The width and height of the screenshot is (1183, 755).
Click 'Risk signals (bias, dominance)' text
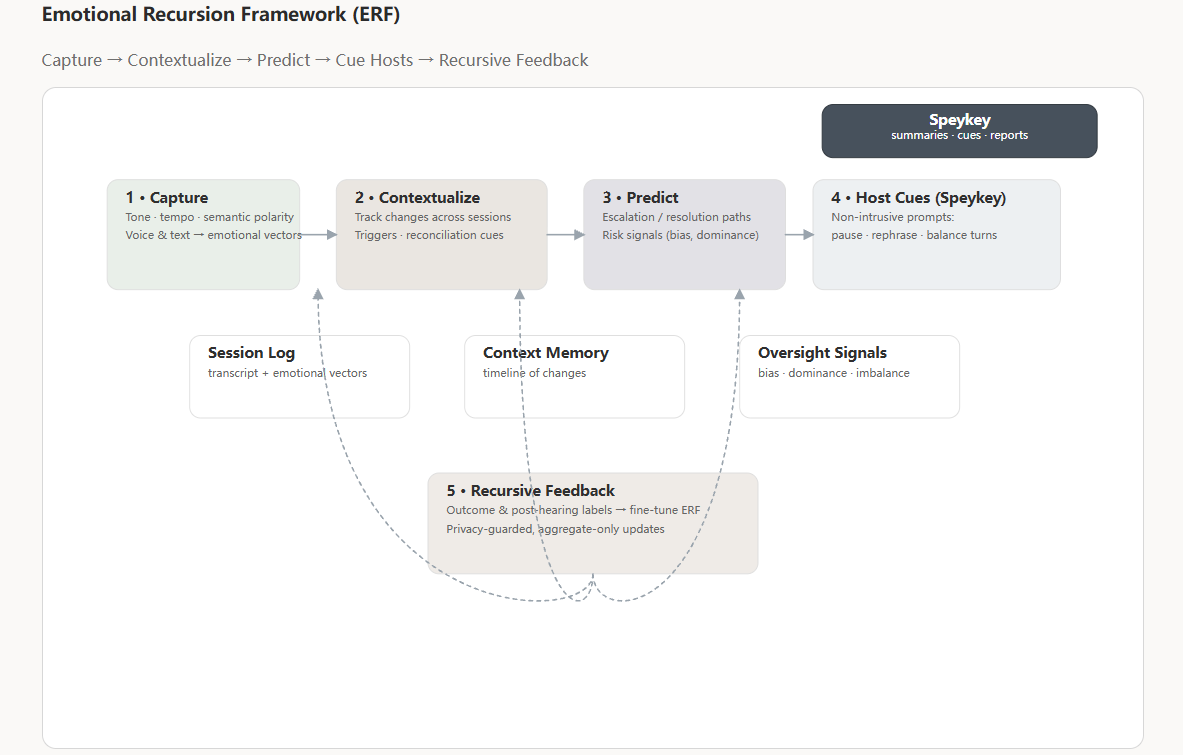[x=681, y=235]
